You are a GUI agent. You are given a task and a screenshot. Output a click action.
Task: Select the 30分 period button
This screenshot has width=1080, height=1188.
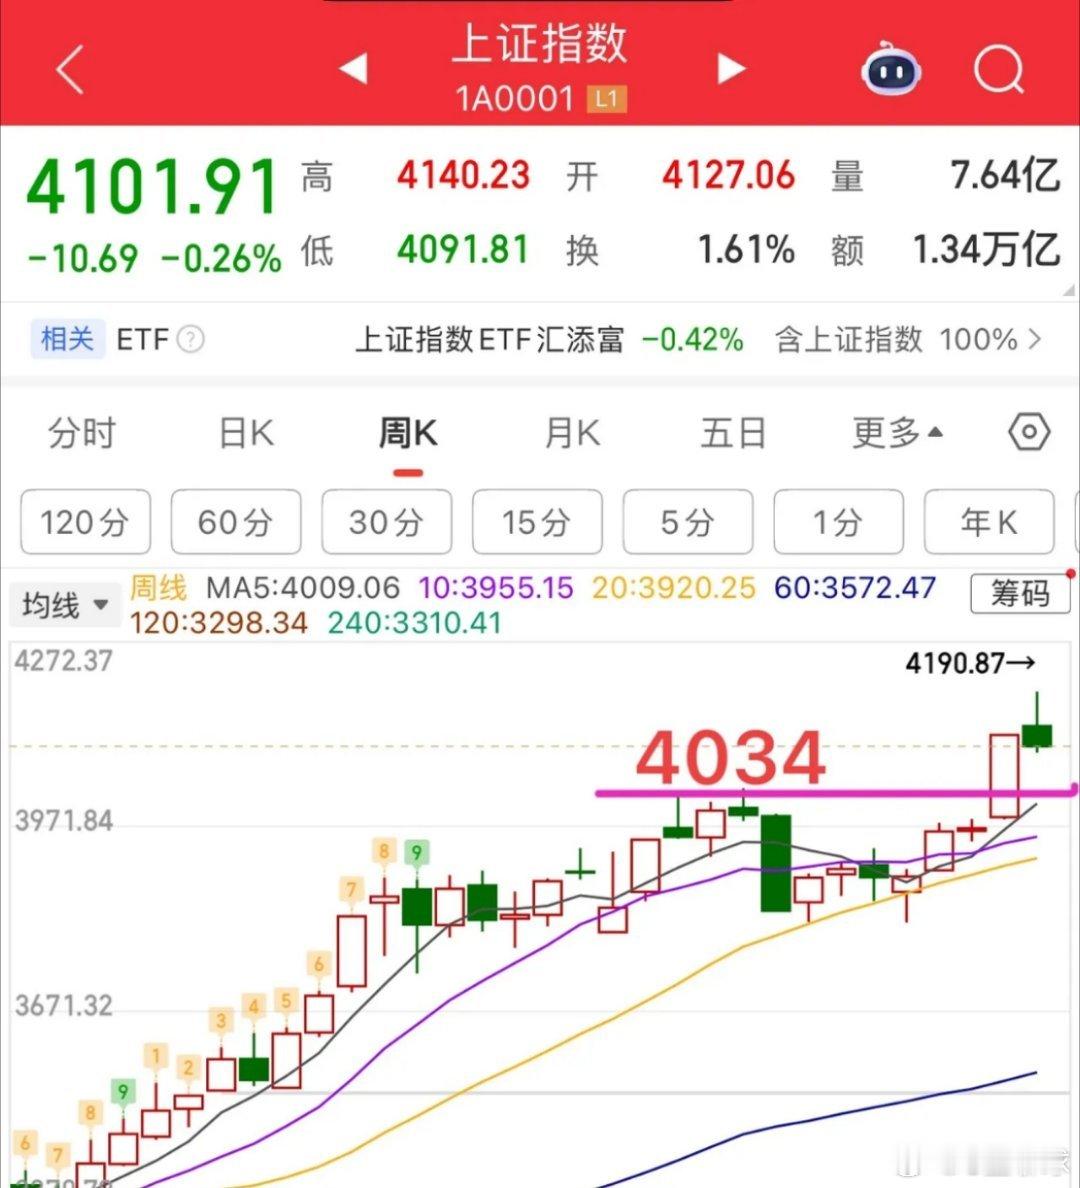[x=387, y=522]
